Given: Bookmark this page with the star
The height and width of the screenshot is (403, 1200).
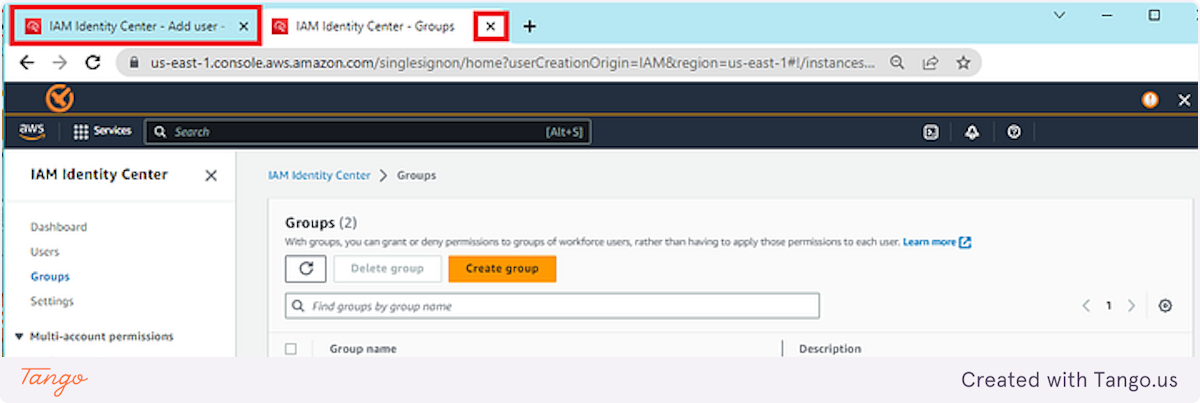Looking at the screenshot, I should pyautogui.click(x=963, y=62).
